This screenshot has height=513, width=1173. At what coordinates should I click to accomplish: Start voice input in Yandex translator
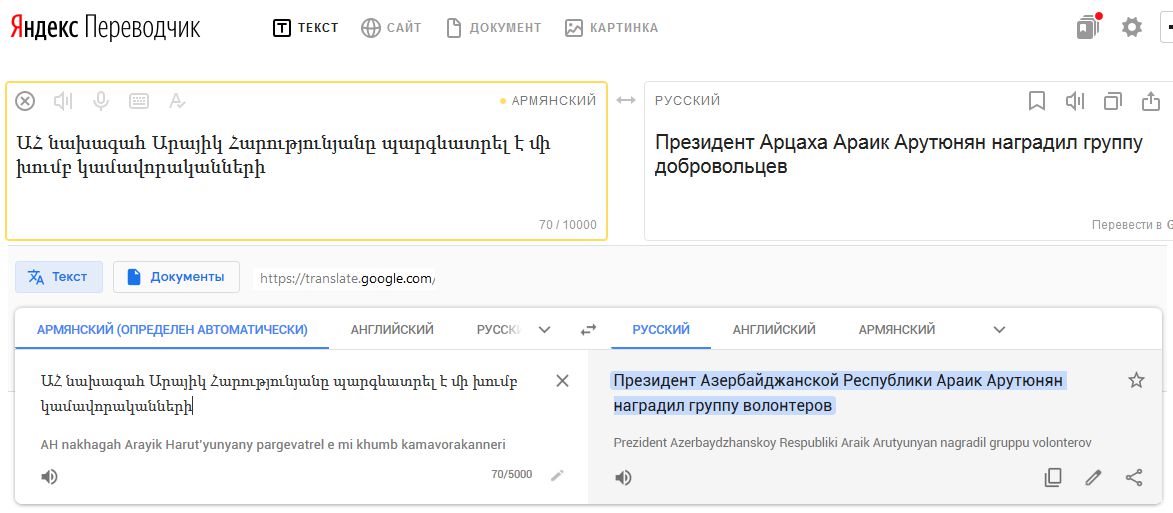tap(101, 100)
